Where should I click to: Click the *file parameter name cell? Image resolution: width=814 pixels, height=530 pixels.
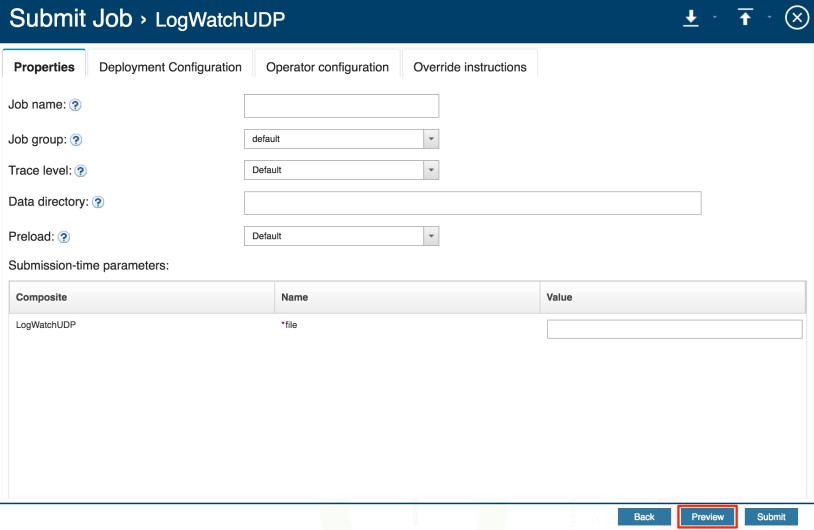tap(289, 324)
